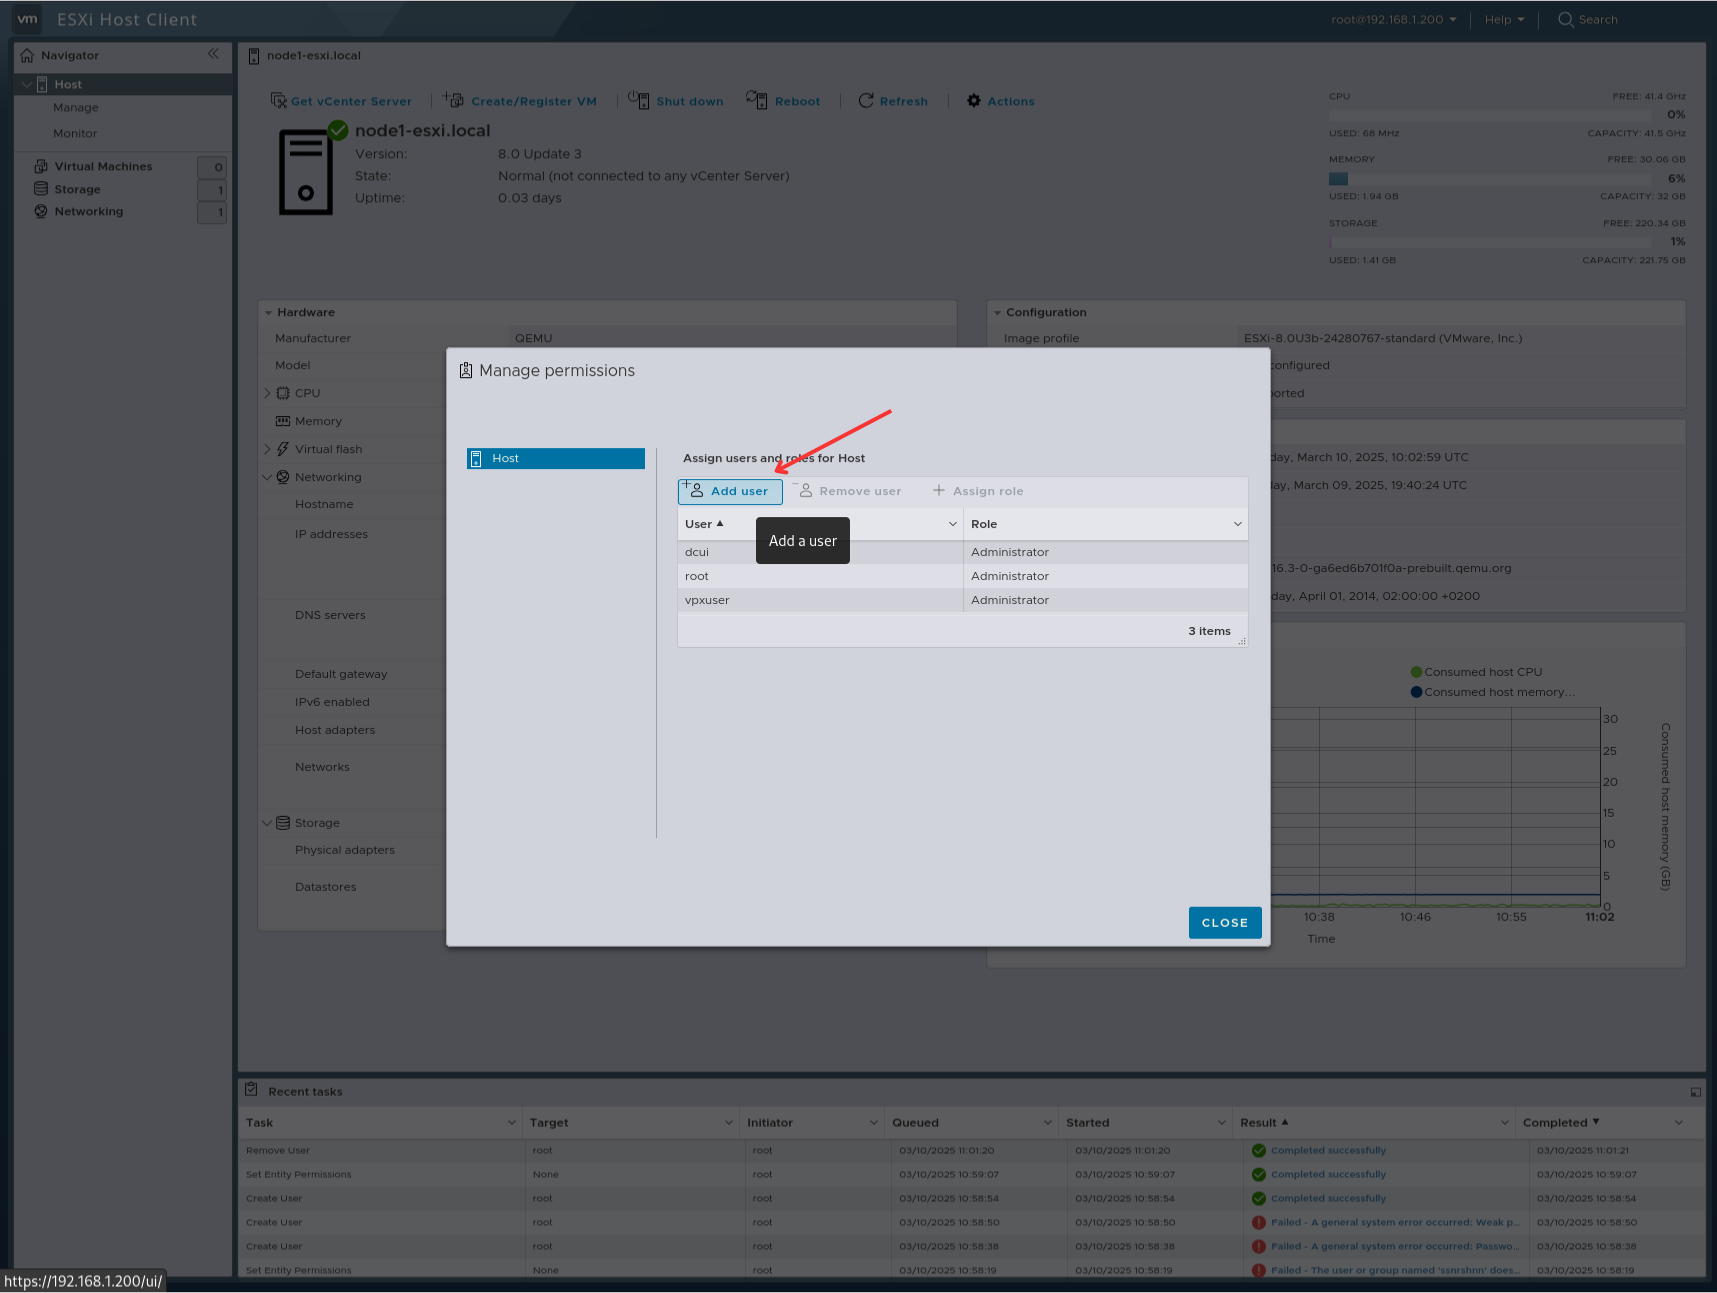Select Networking in the Navigator
Image resolution: width=1717 pixels, height=1293 pixels.
88,211
